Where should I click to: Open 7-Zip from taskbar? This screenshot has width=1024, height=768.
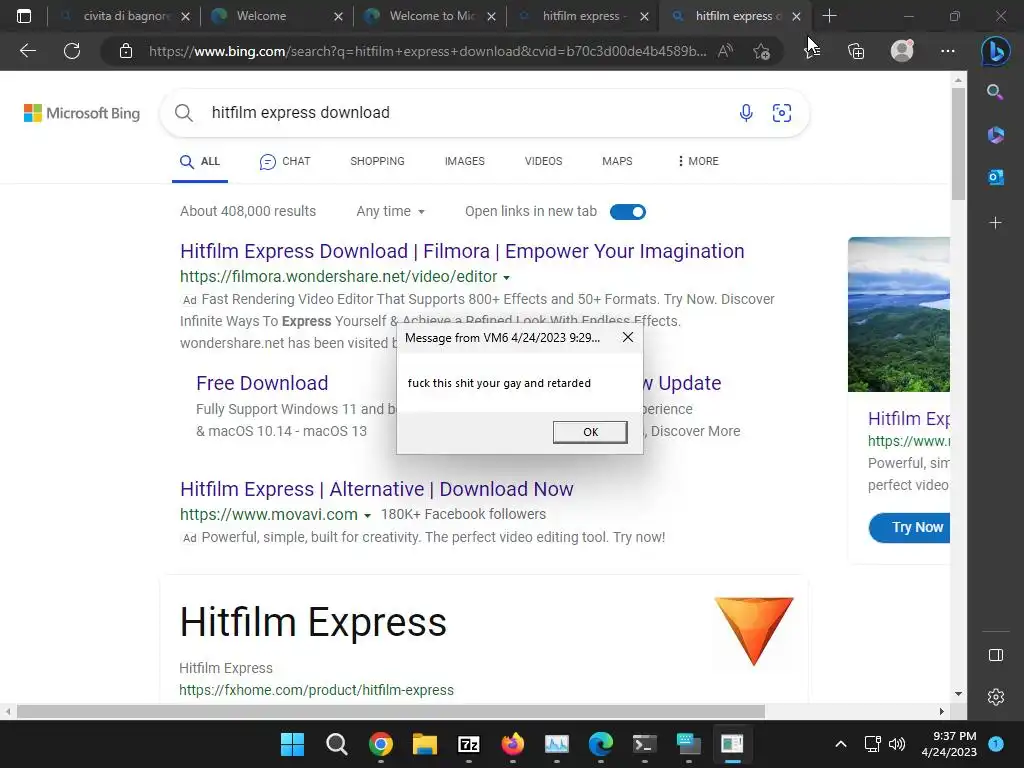[x=468, y=744]
